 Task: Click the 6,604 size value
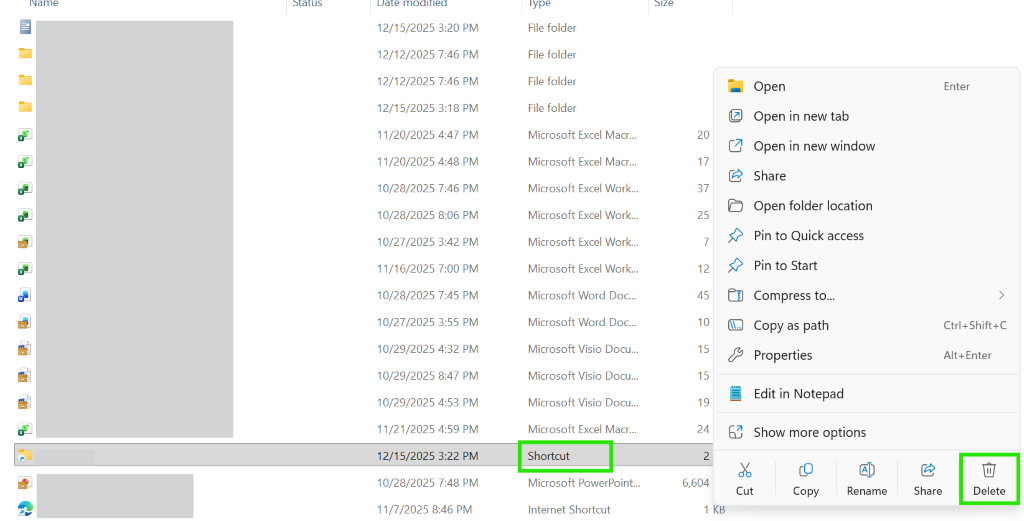click(696, 482)
